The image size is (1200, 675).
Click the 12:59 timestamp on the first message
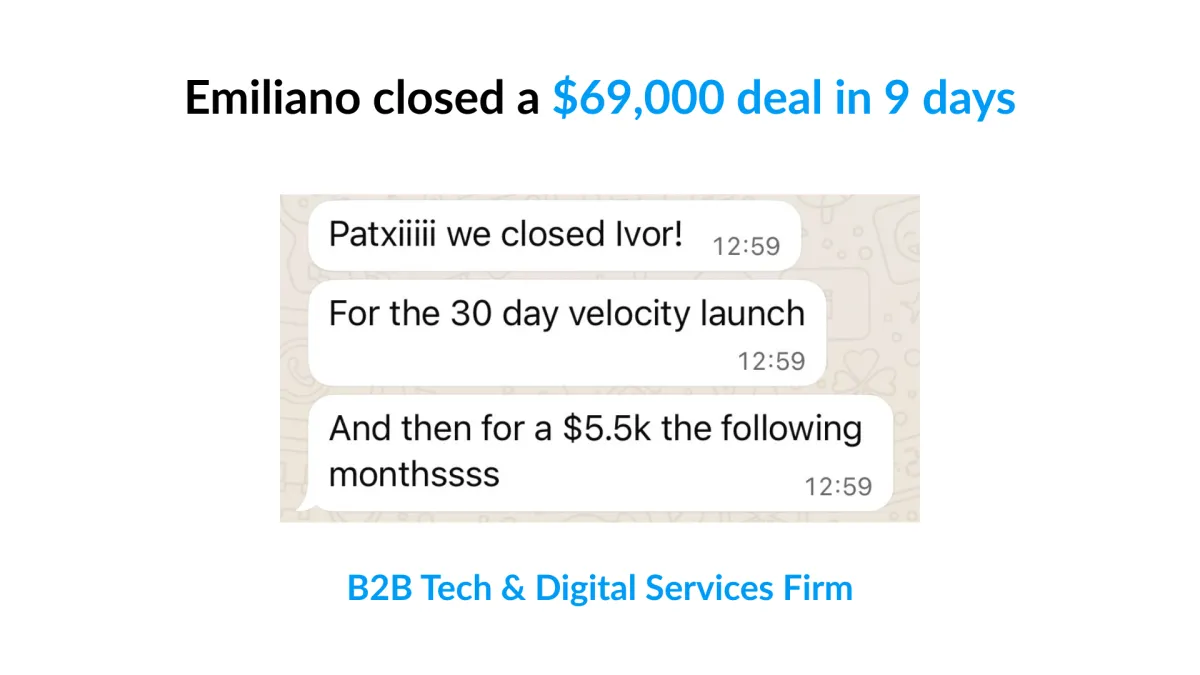tap(746, 246)
